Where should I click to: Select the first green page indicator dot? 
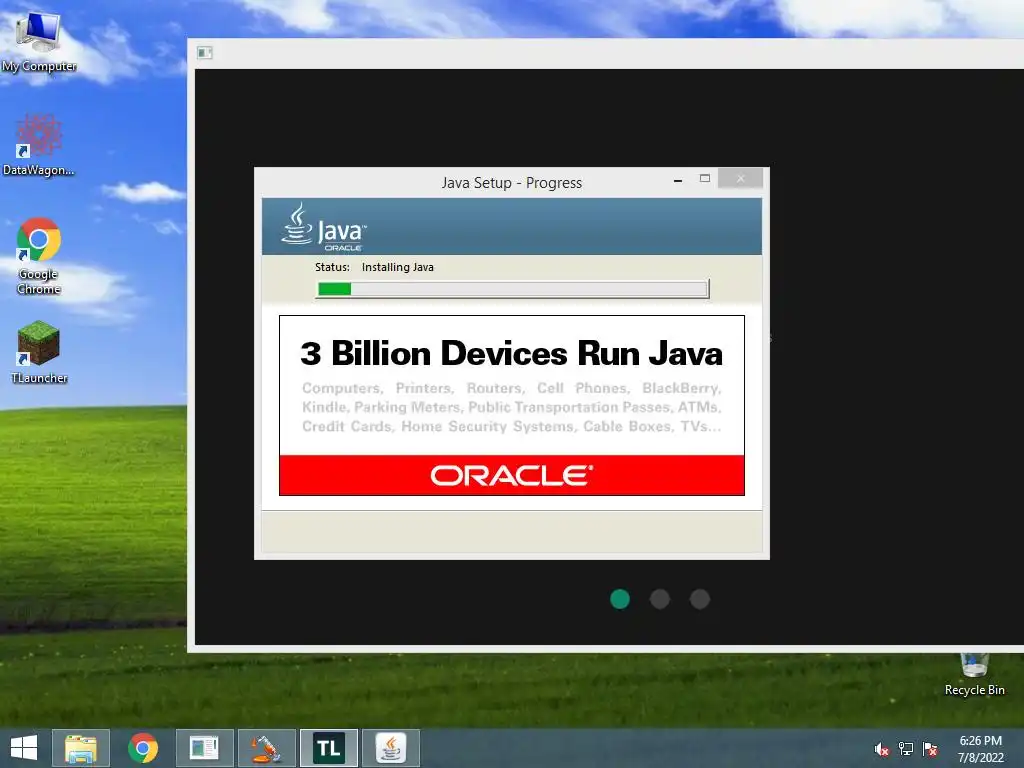pos(620,599)
